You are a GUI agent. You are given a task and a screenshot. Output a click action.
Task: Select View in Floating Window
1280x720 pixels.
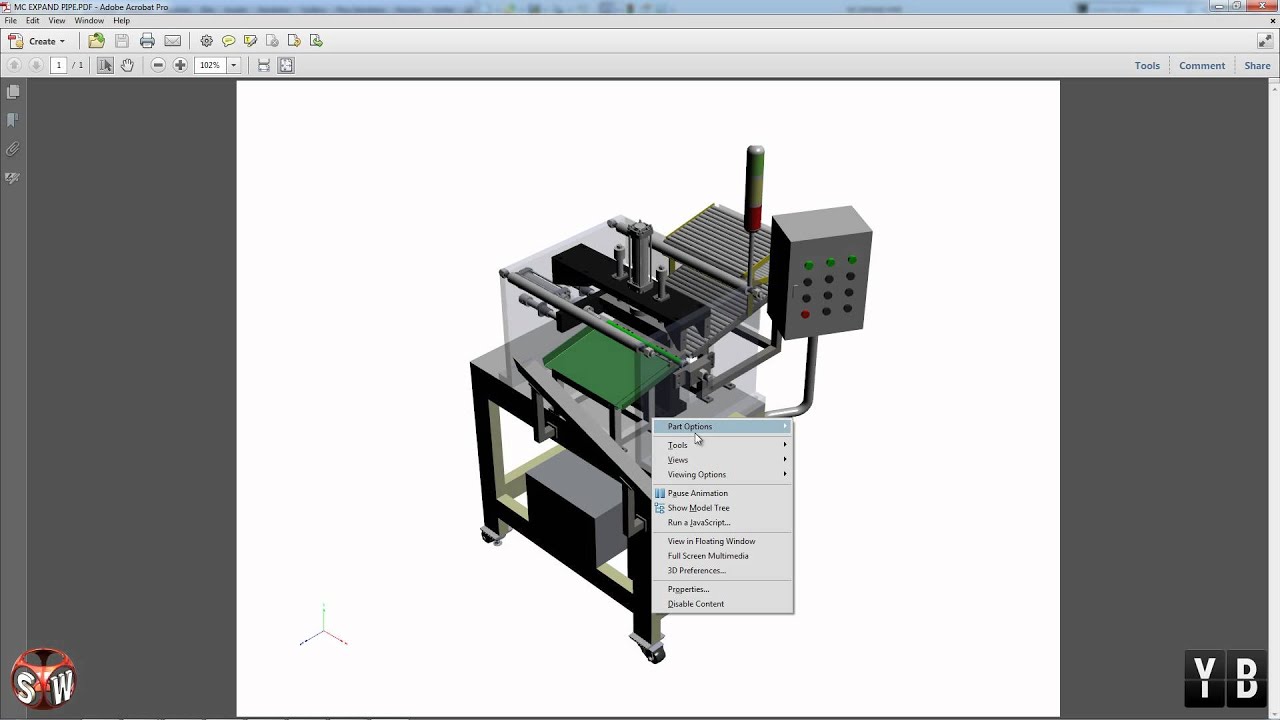tap(722, 541)
